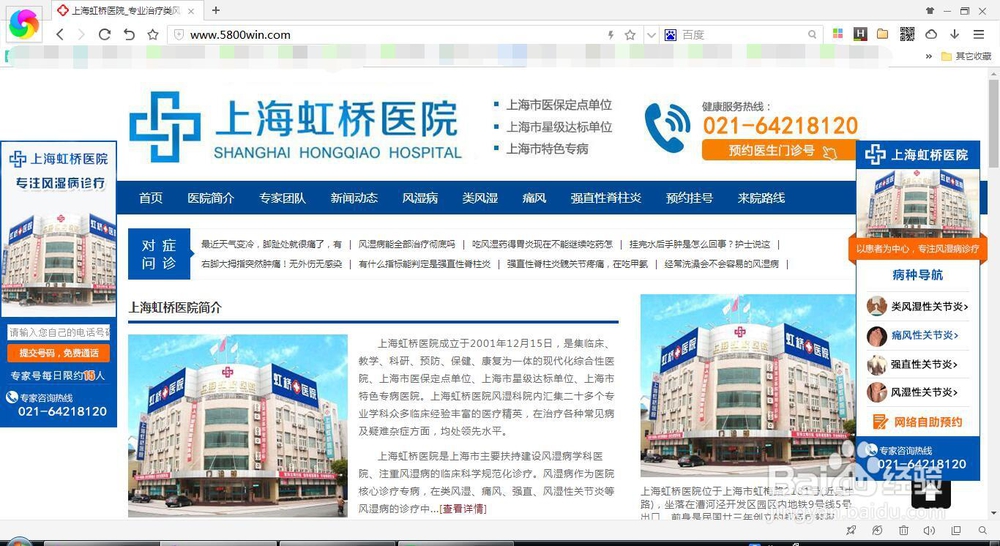1000x546 pixels.
Task: Open 来院路线 in the navigation bar
Action: (761, 198)
